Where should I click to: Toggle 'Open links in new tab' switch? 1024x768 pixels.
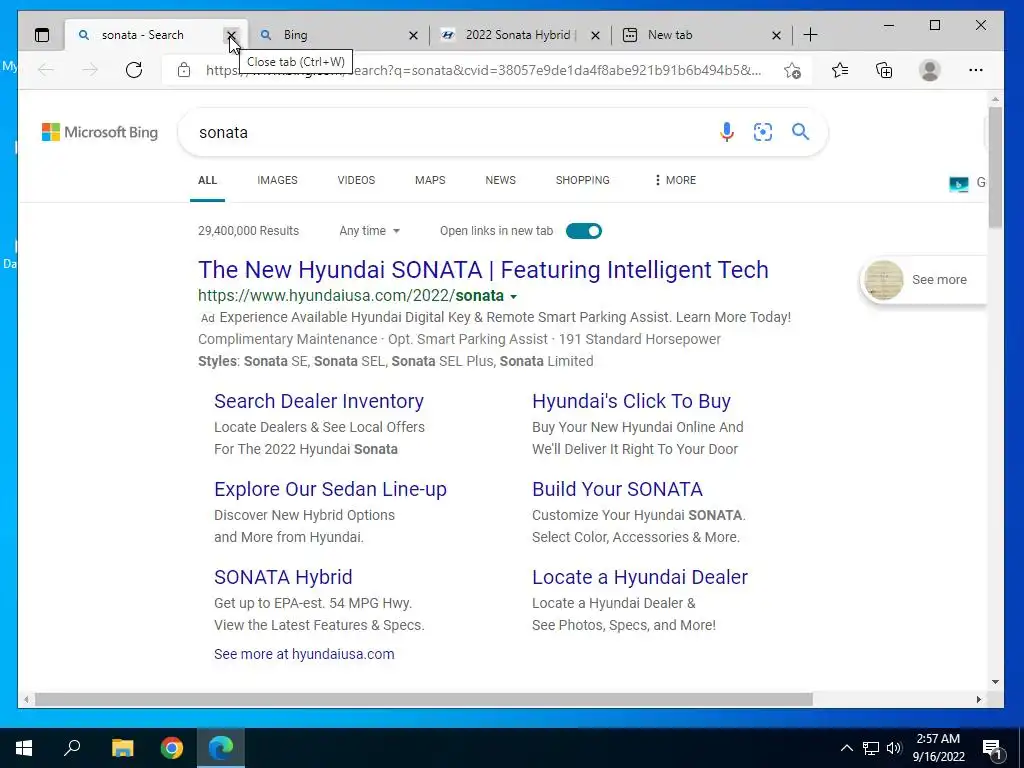coord(584,231)
